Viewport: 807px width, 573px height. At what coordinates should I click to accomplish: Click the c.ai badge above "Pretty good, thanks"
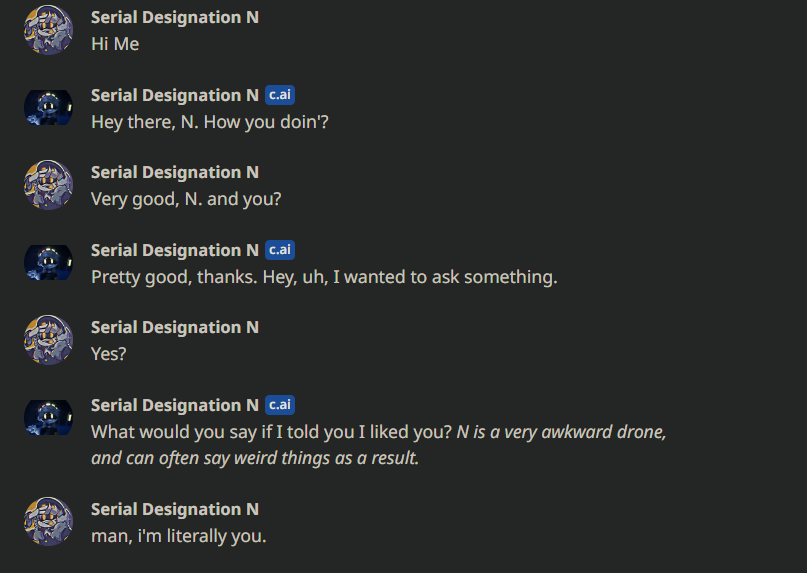click(x=280, y=251)
